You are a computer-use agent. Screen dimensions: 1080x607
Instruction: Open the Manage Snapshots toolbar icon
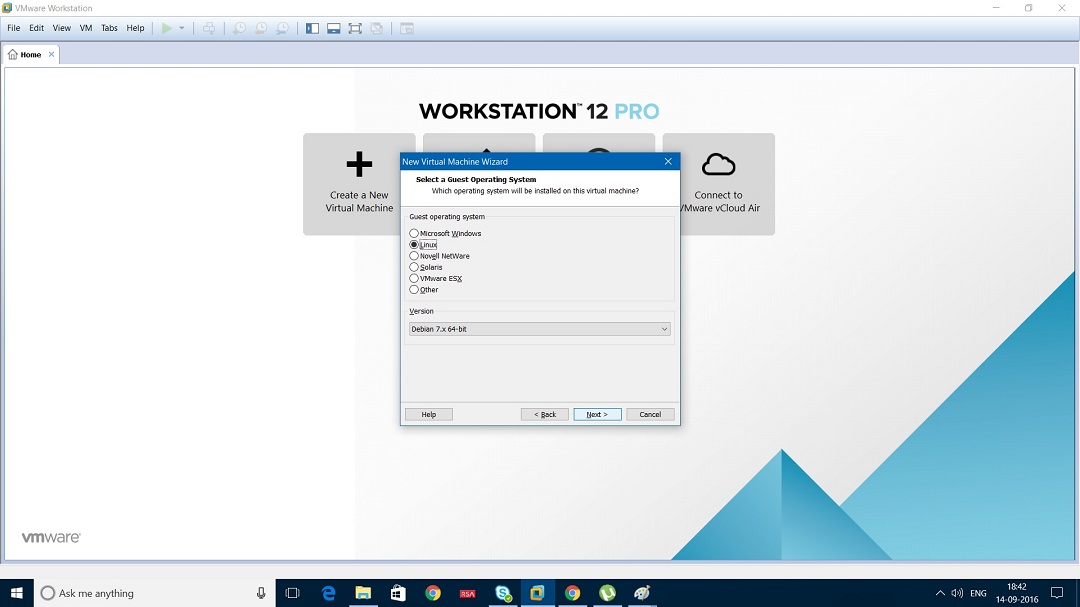pos(282,28)
